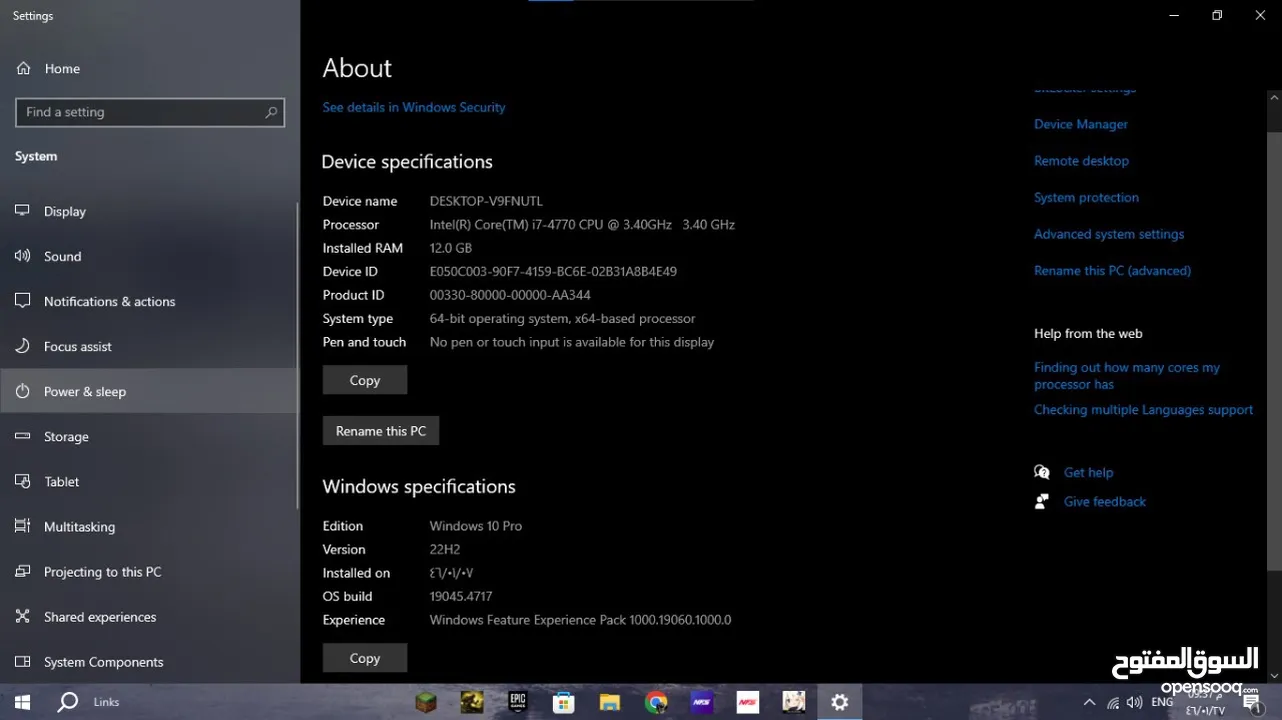This screenshot has height=720, width=1282.
Task: Select Focus assist
Action: (x=150, y=346)
